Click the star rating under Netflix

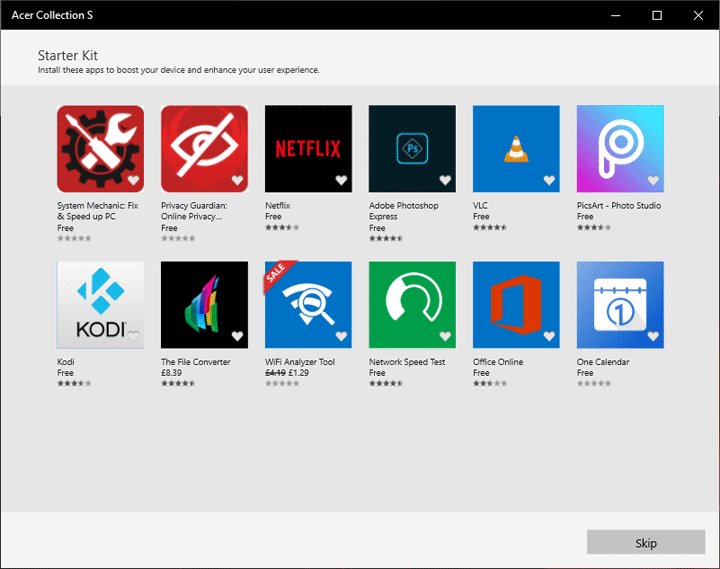(x=282, y=227)
